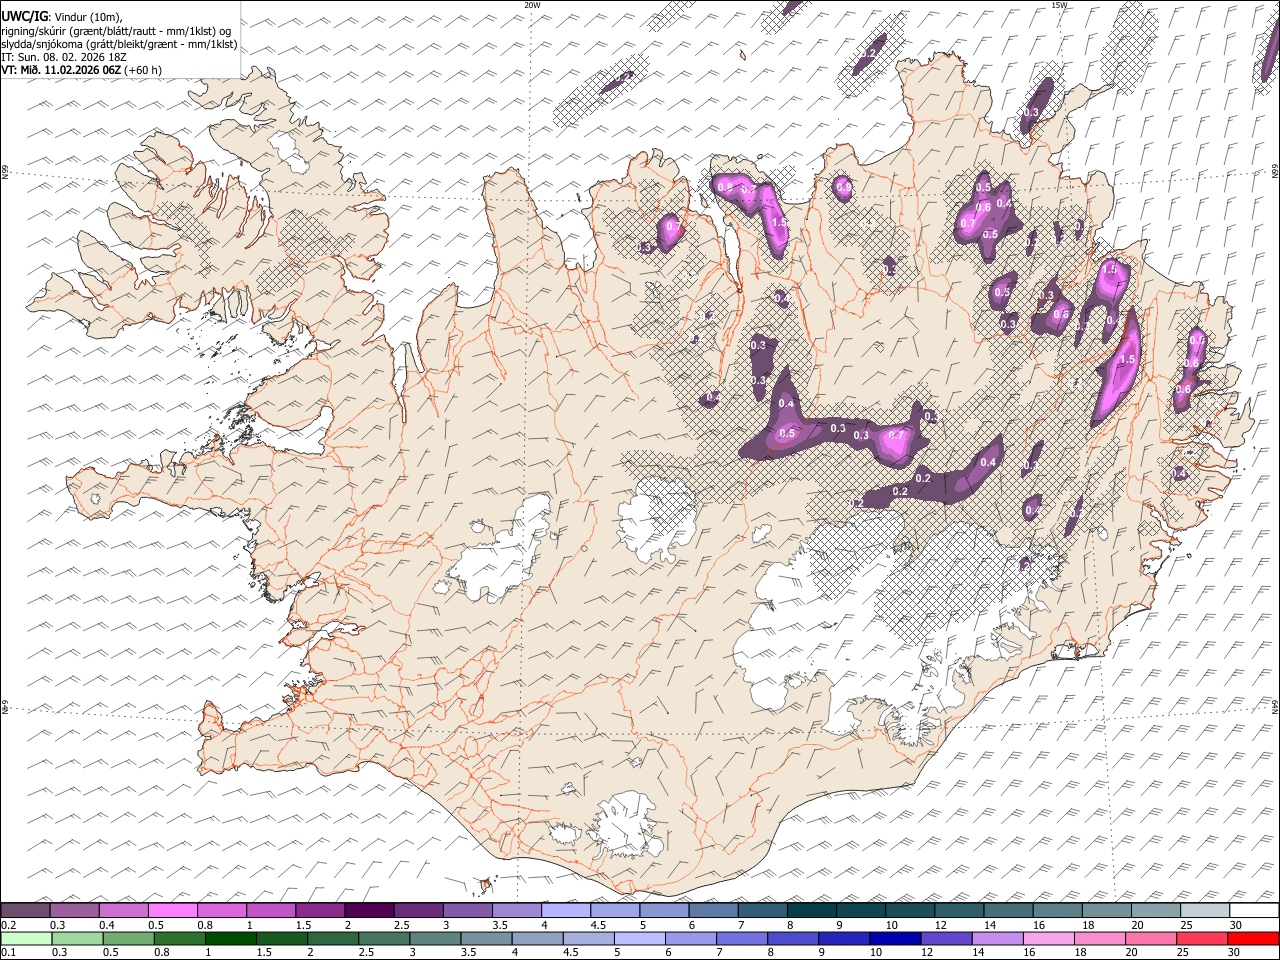Click the '20W' longitude label at top
Screen dimensions: 1280x960
[532, 5]
